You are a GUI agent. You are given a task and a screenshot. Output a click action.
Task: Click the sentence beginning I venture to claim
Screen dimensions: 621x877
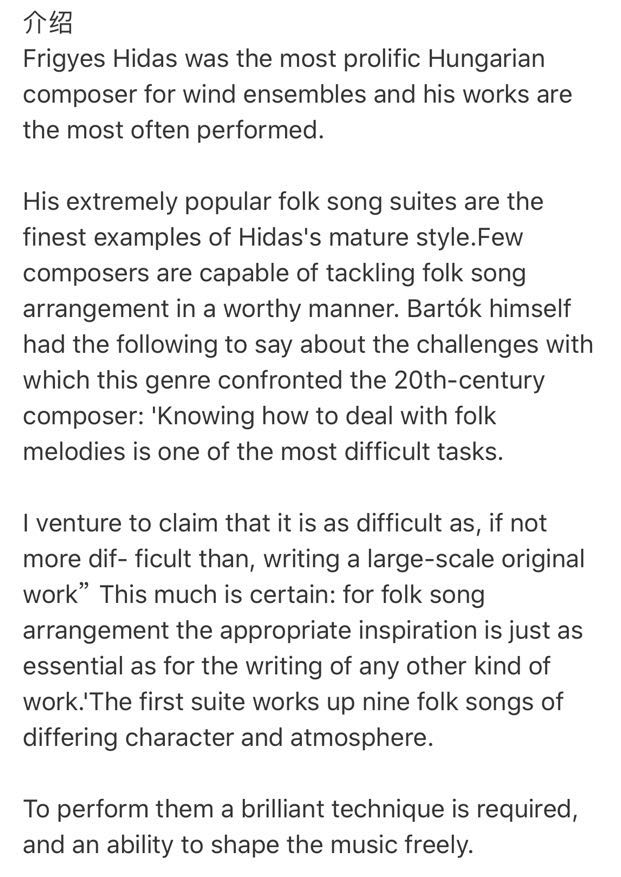[x=304, y=559]
